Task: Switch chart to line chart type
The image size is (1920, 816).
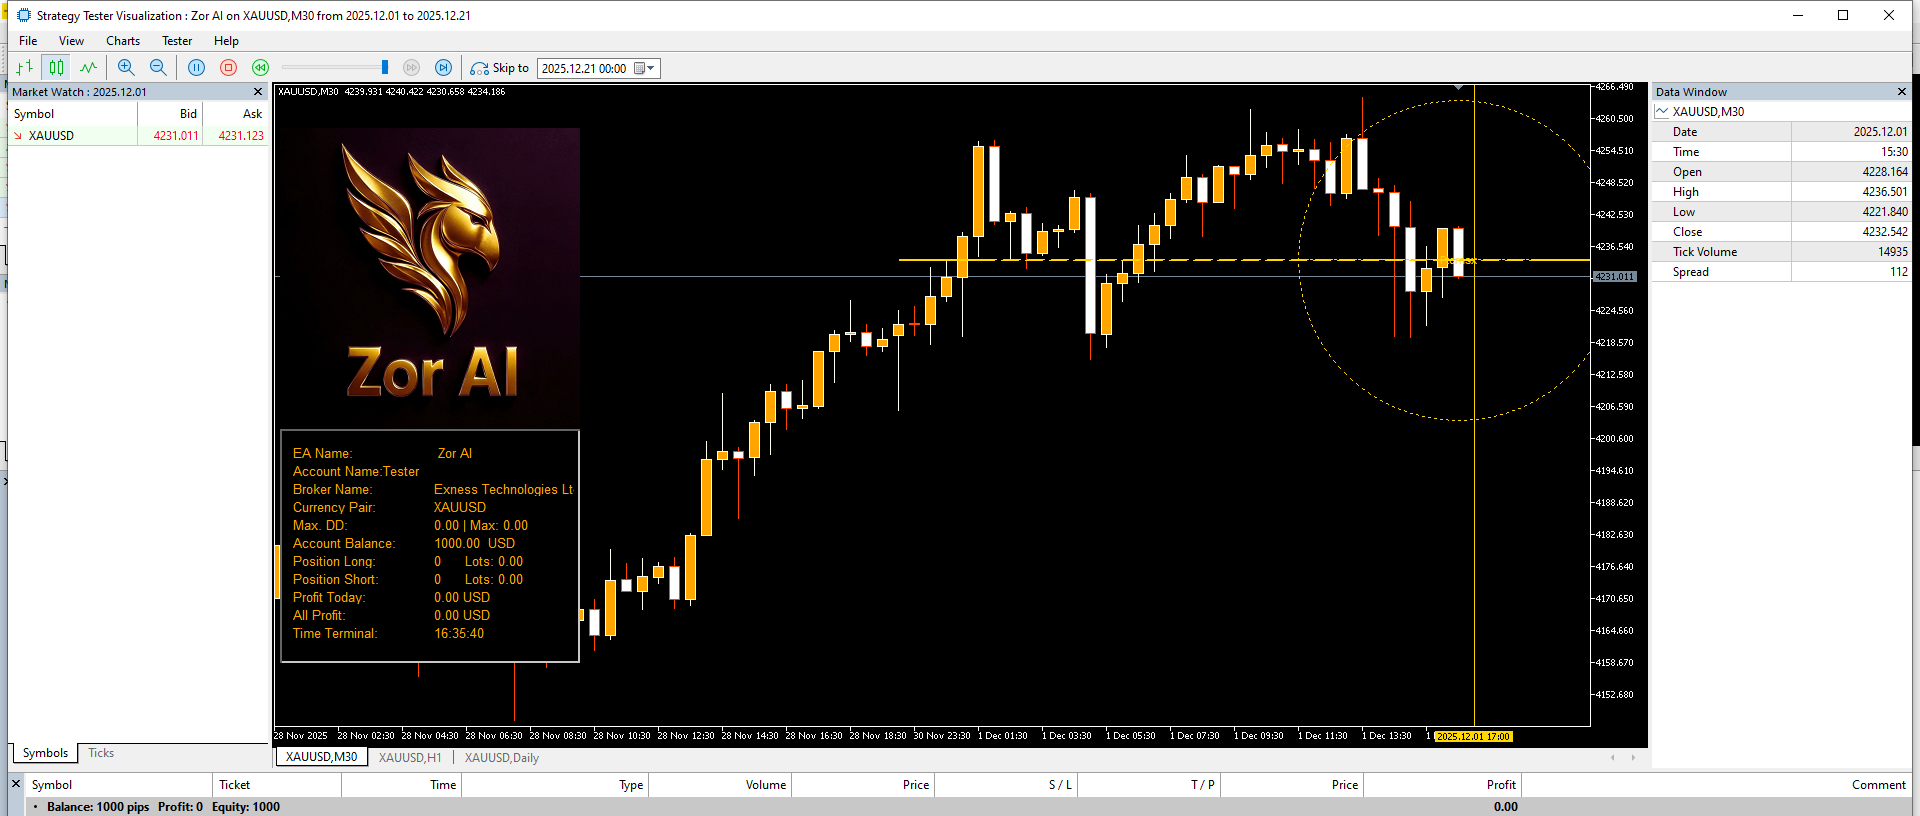Action: click(89, 68)
